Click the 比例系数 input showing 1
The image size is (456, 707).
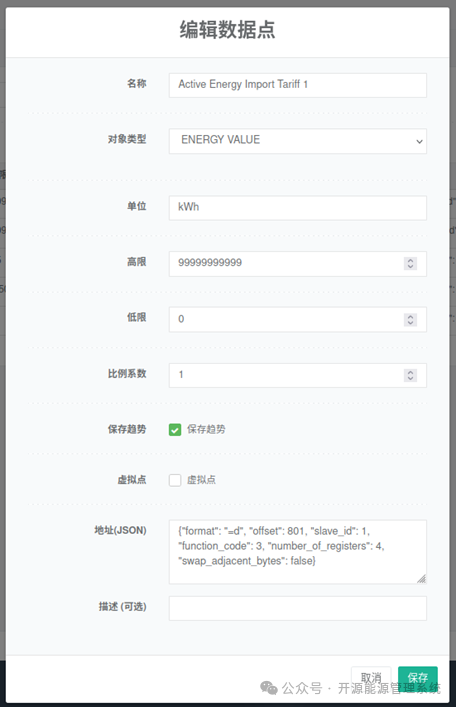pos(298,375)
